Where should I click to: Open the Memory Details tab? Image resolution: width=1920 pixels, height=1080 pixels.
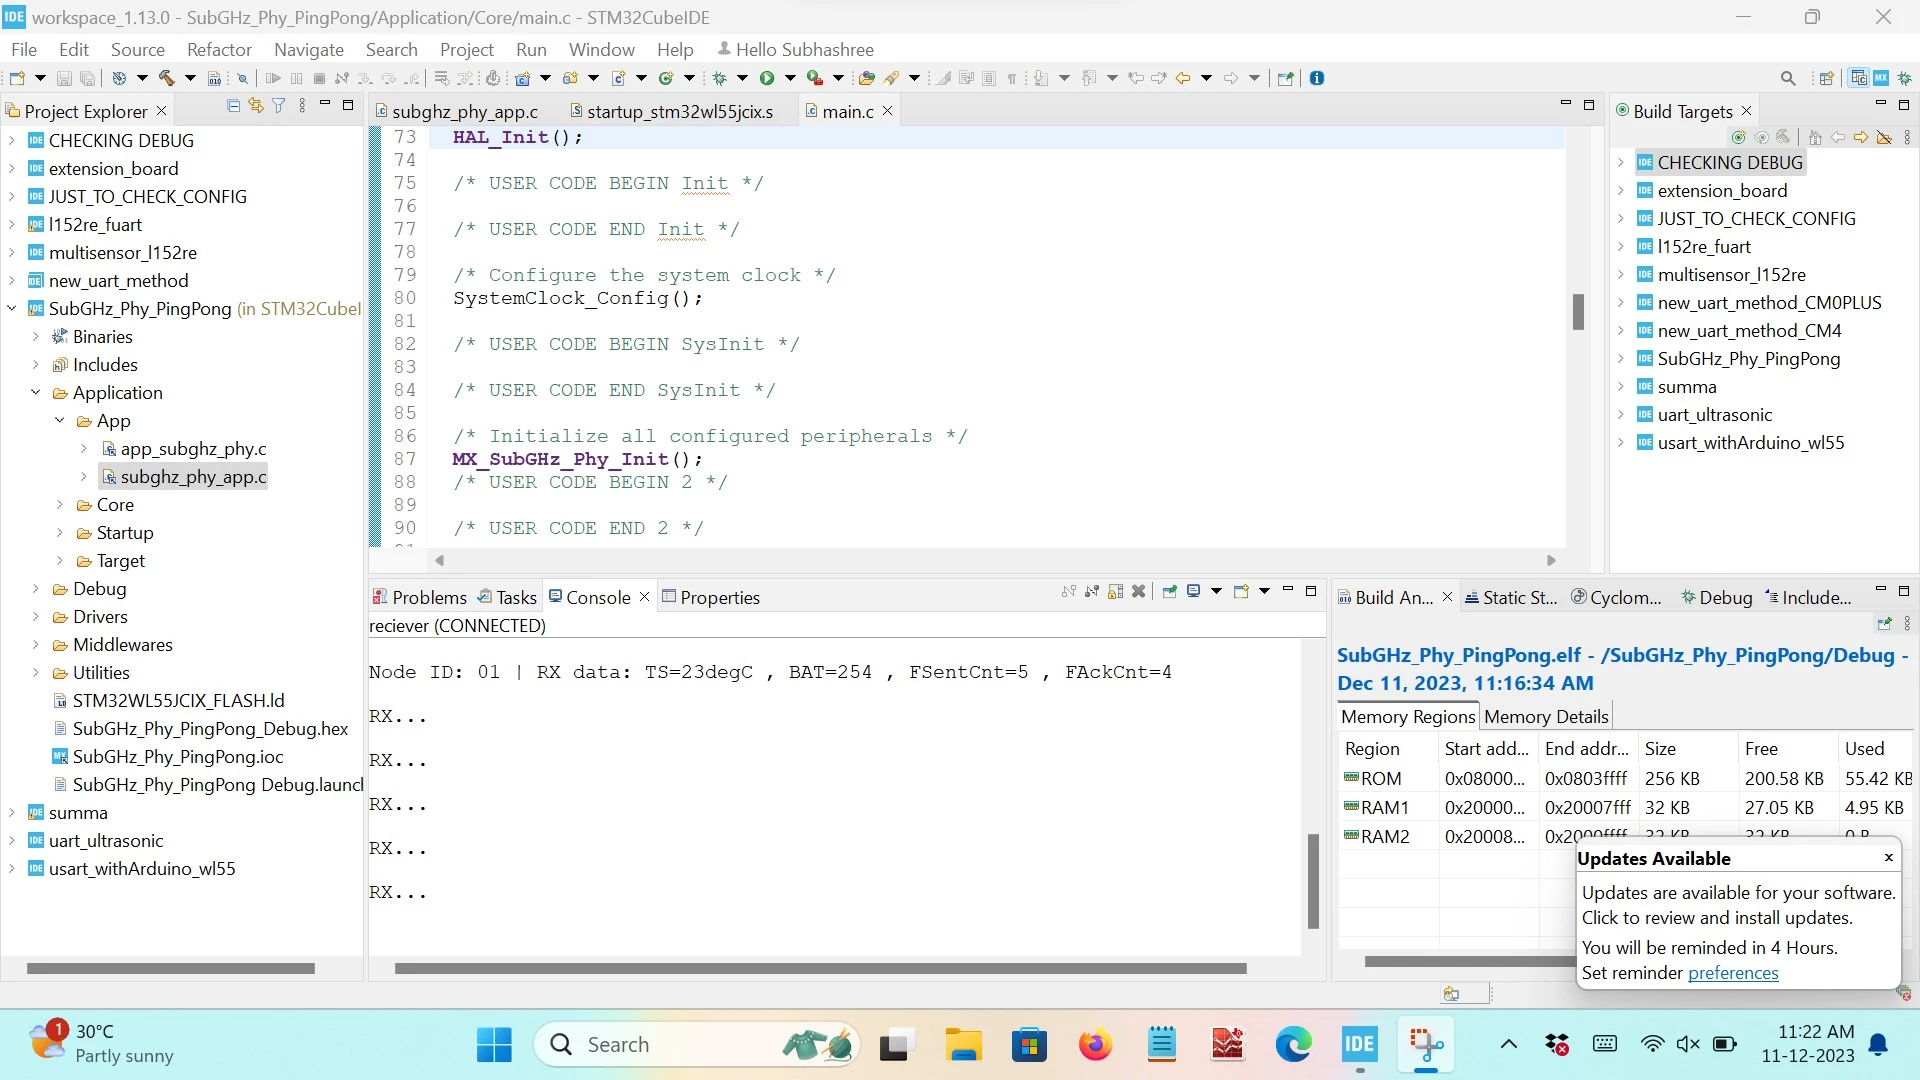point(1546,716)
